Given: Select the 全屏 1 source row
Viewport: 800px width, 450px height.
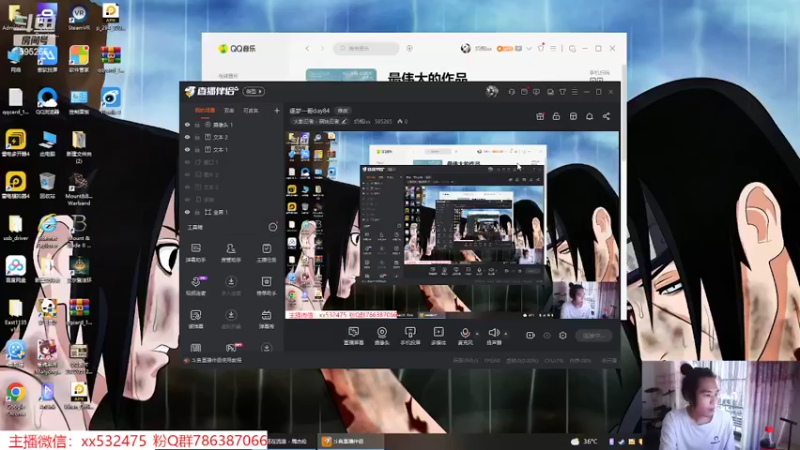Looking at the screenshot, I should tap(233, 212).
